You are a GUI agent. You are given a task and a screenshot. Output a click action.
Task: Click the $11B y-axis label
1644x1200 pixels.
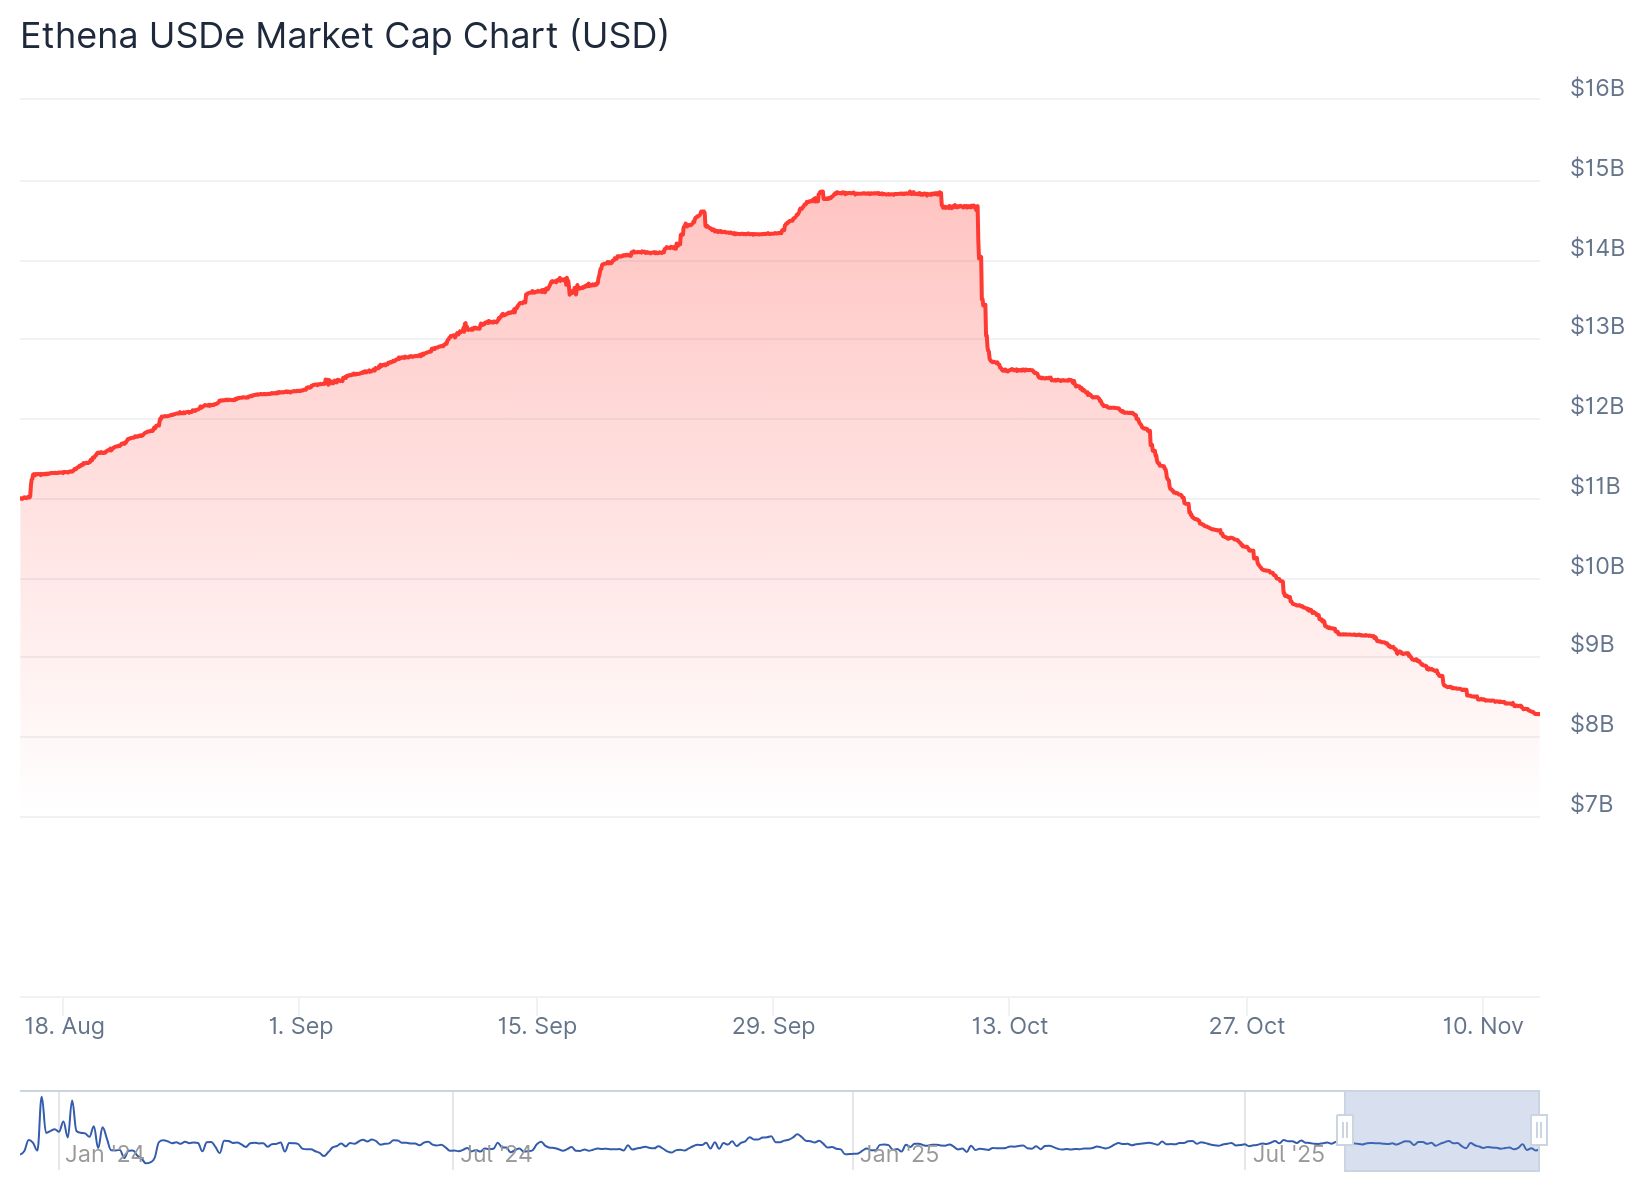[1596, 486]
